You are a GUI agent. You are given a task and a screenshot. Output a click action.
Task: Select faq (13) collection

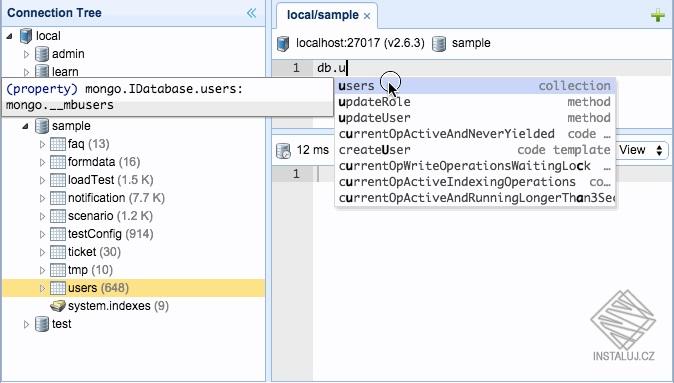[x=89, y=144]
